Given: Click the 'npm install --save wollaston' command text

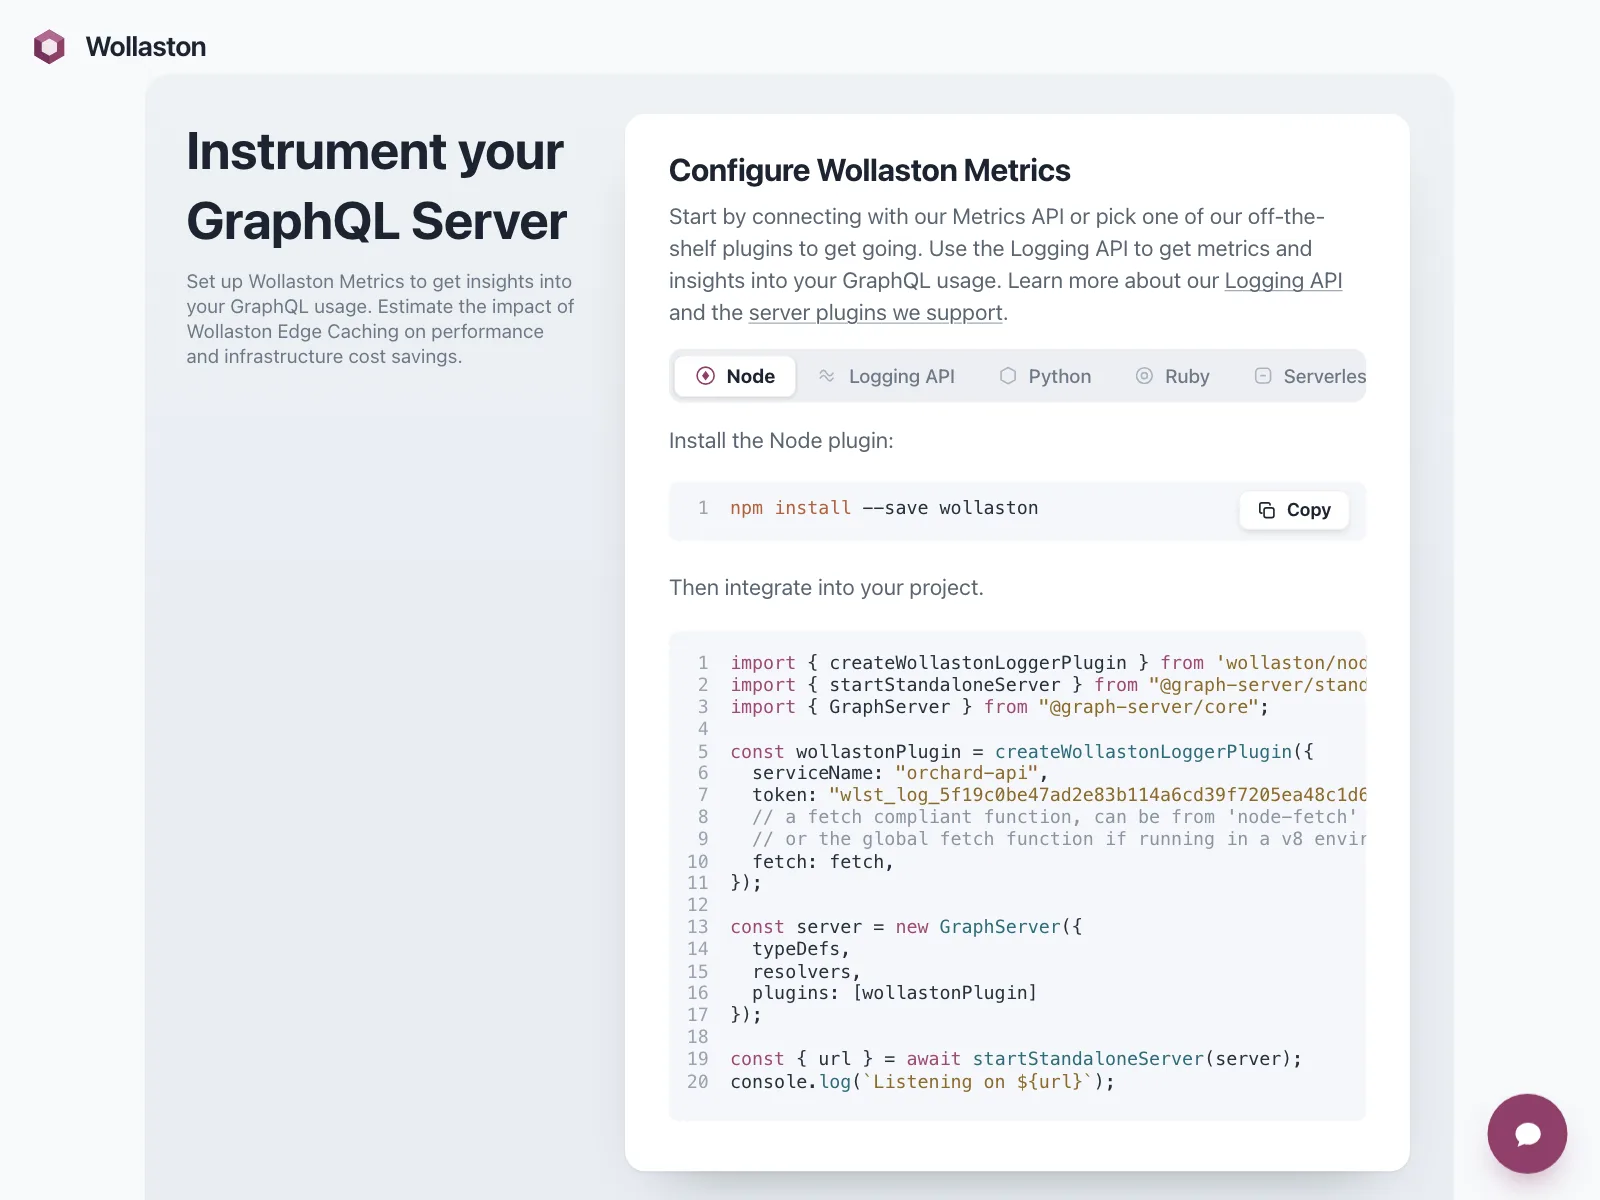Looking at the screenshot, I should pos(884,508).
